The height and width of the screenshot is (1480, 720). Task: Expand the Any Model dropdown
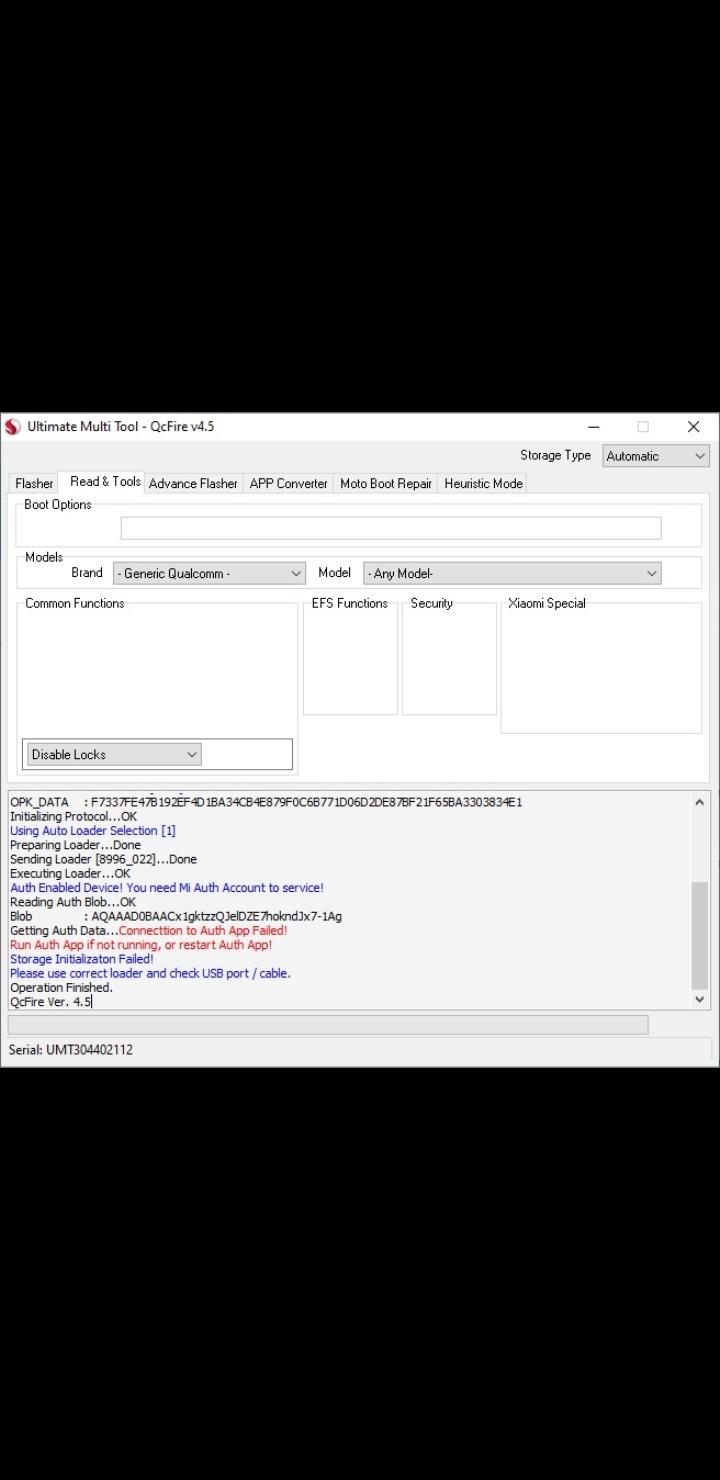coord(512,573)
